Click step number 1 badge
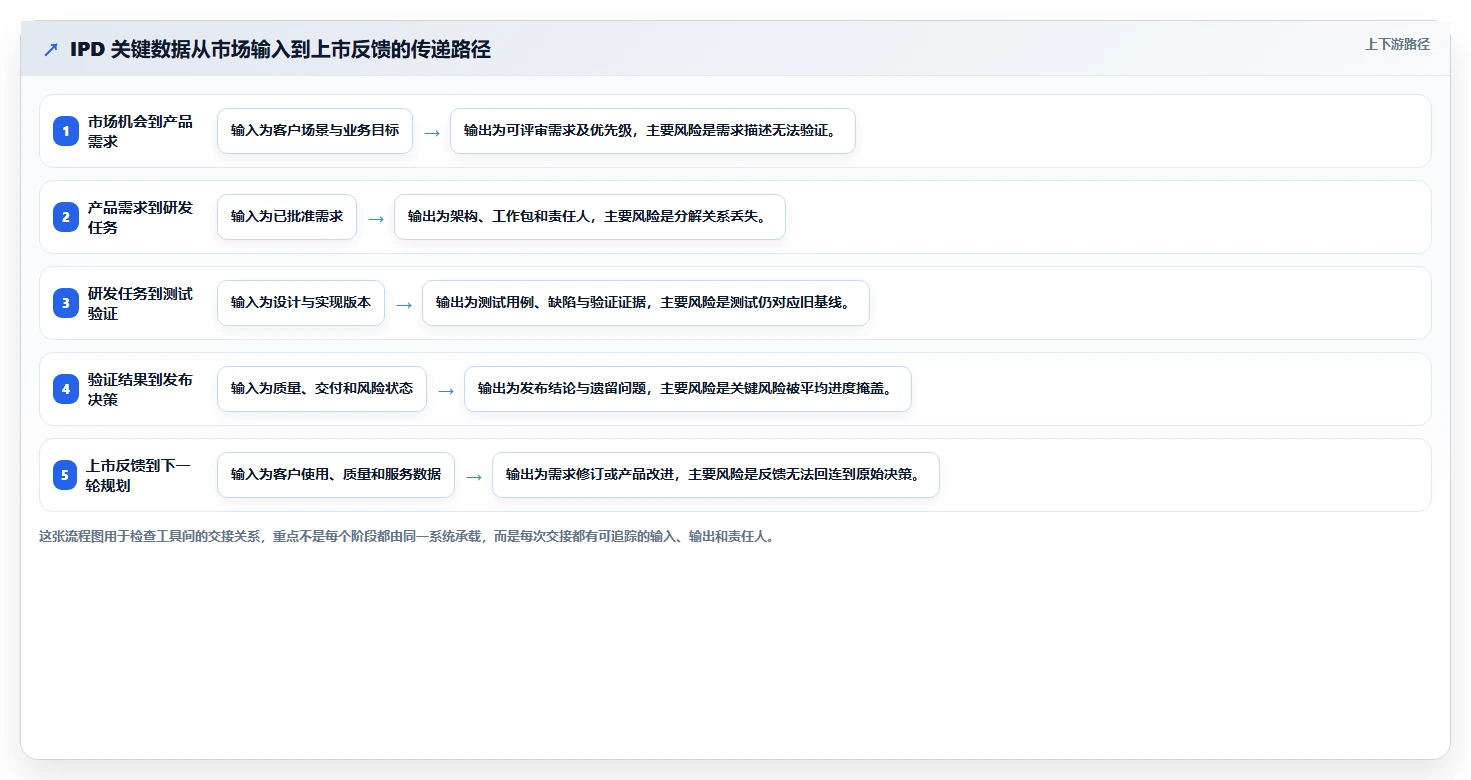Screen dimensions: 1471x780 [66, 131]
